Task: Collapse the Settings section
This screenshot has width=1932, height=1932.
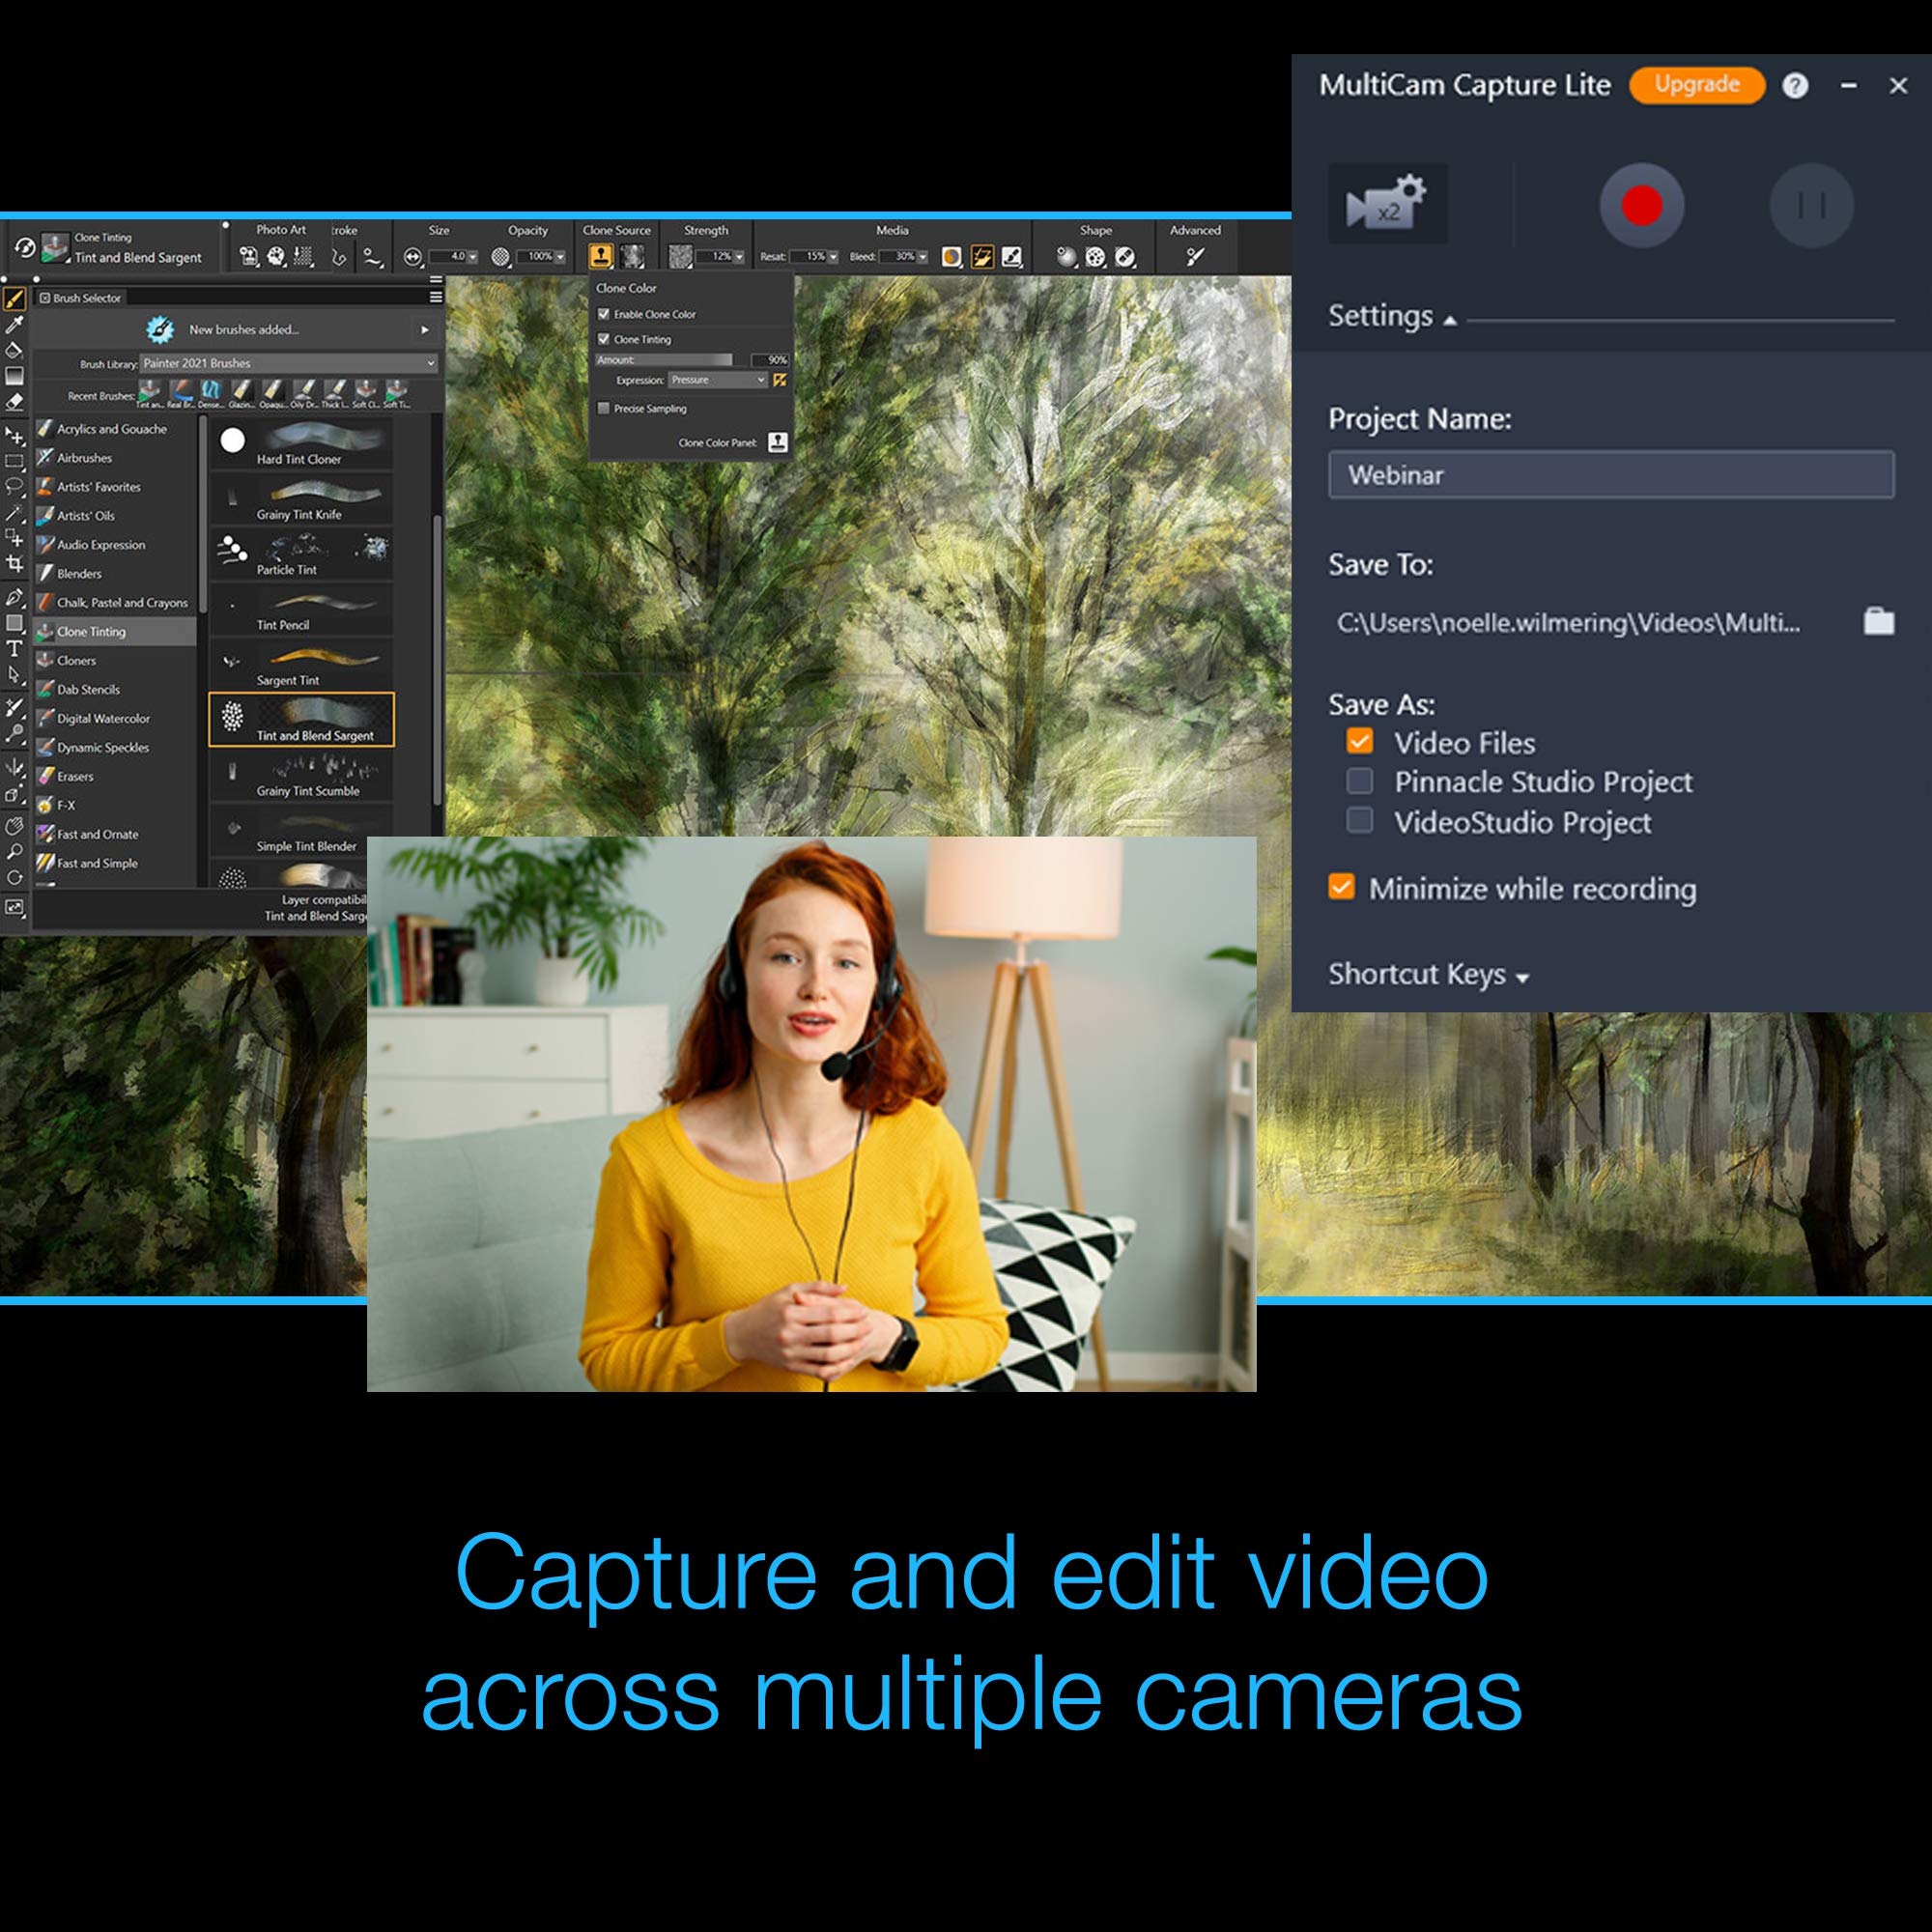Action: point(1391,317)
